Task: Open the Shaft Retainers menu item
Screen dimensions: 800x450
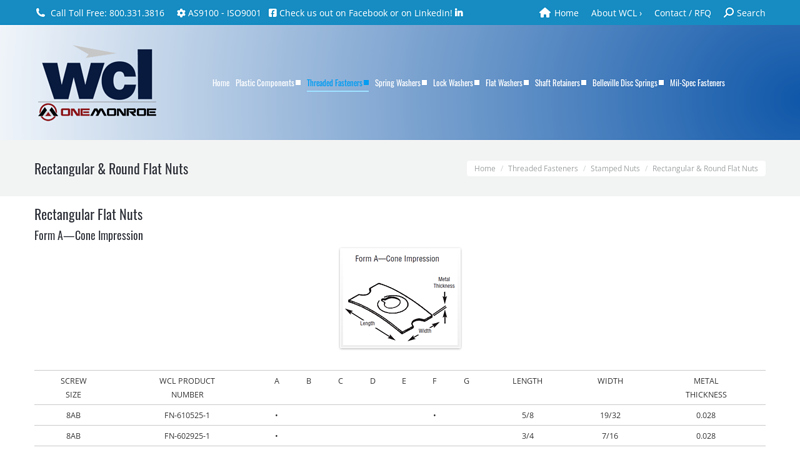Action: click(x=557, y=83)
